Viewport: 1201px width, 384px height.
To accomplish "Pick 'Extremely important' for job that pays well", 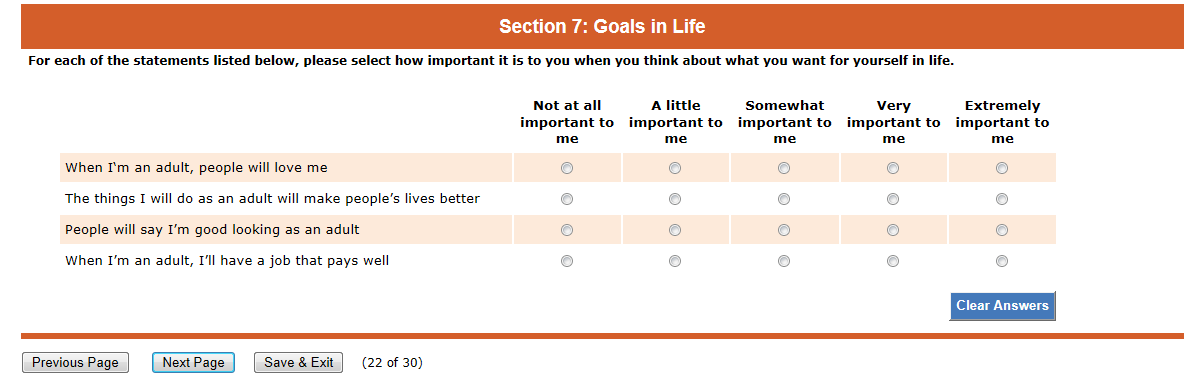I will (x=1002, y=261).
